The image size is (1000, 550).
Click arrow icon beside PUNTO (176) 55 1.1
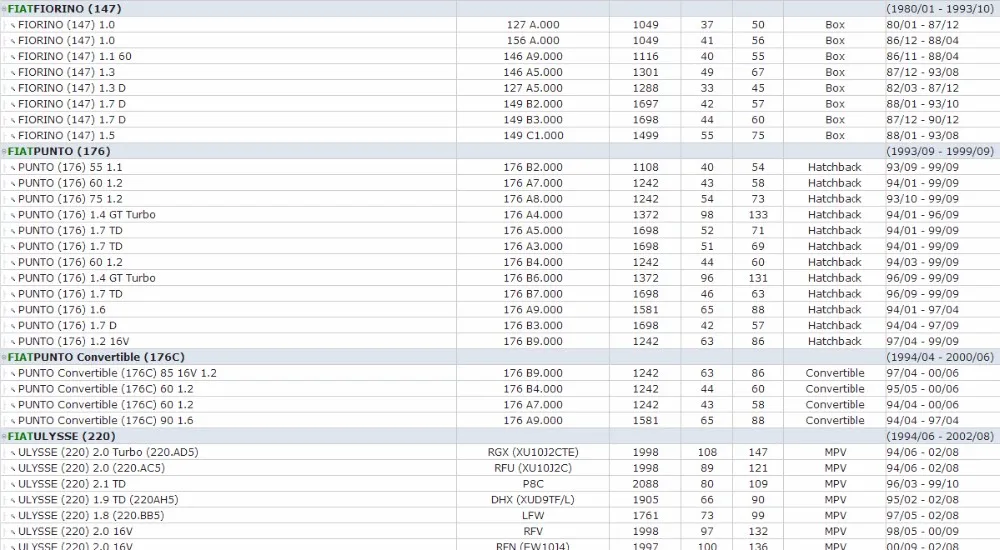pyautogui.click(x=13, y=168)
